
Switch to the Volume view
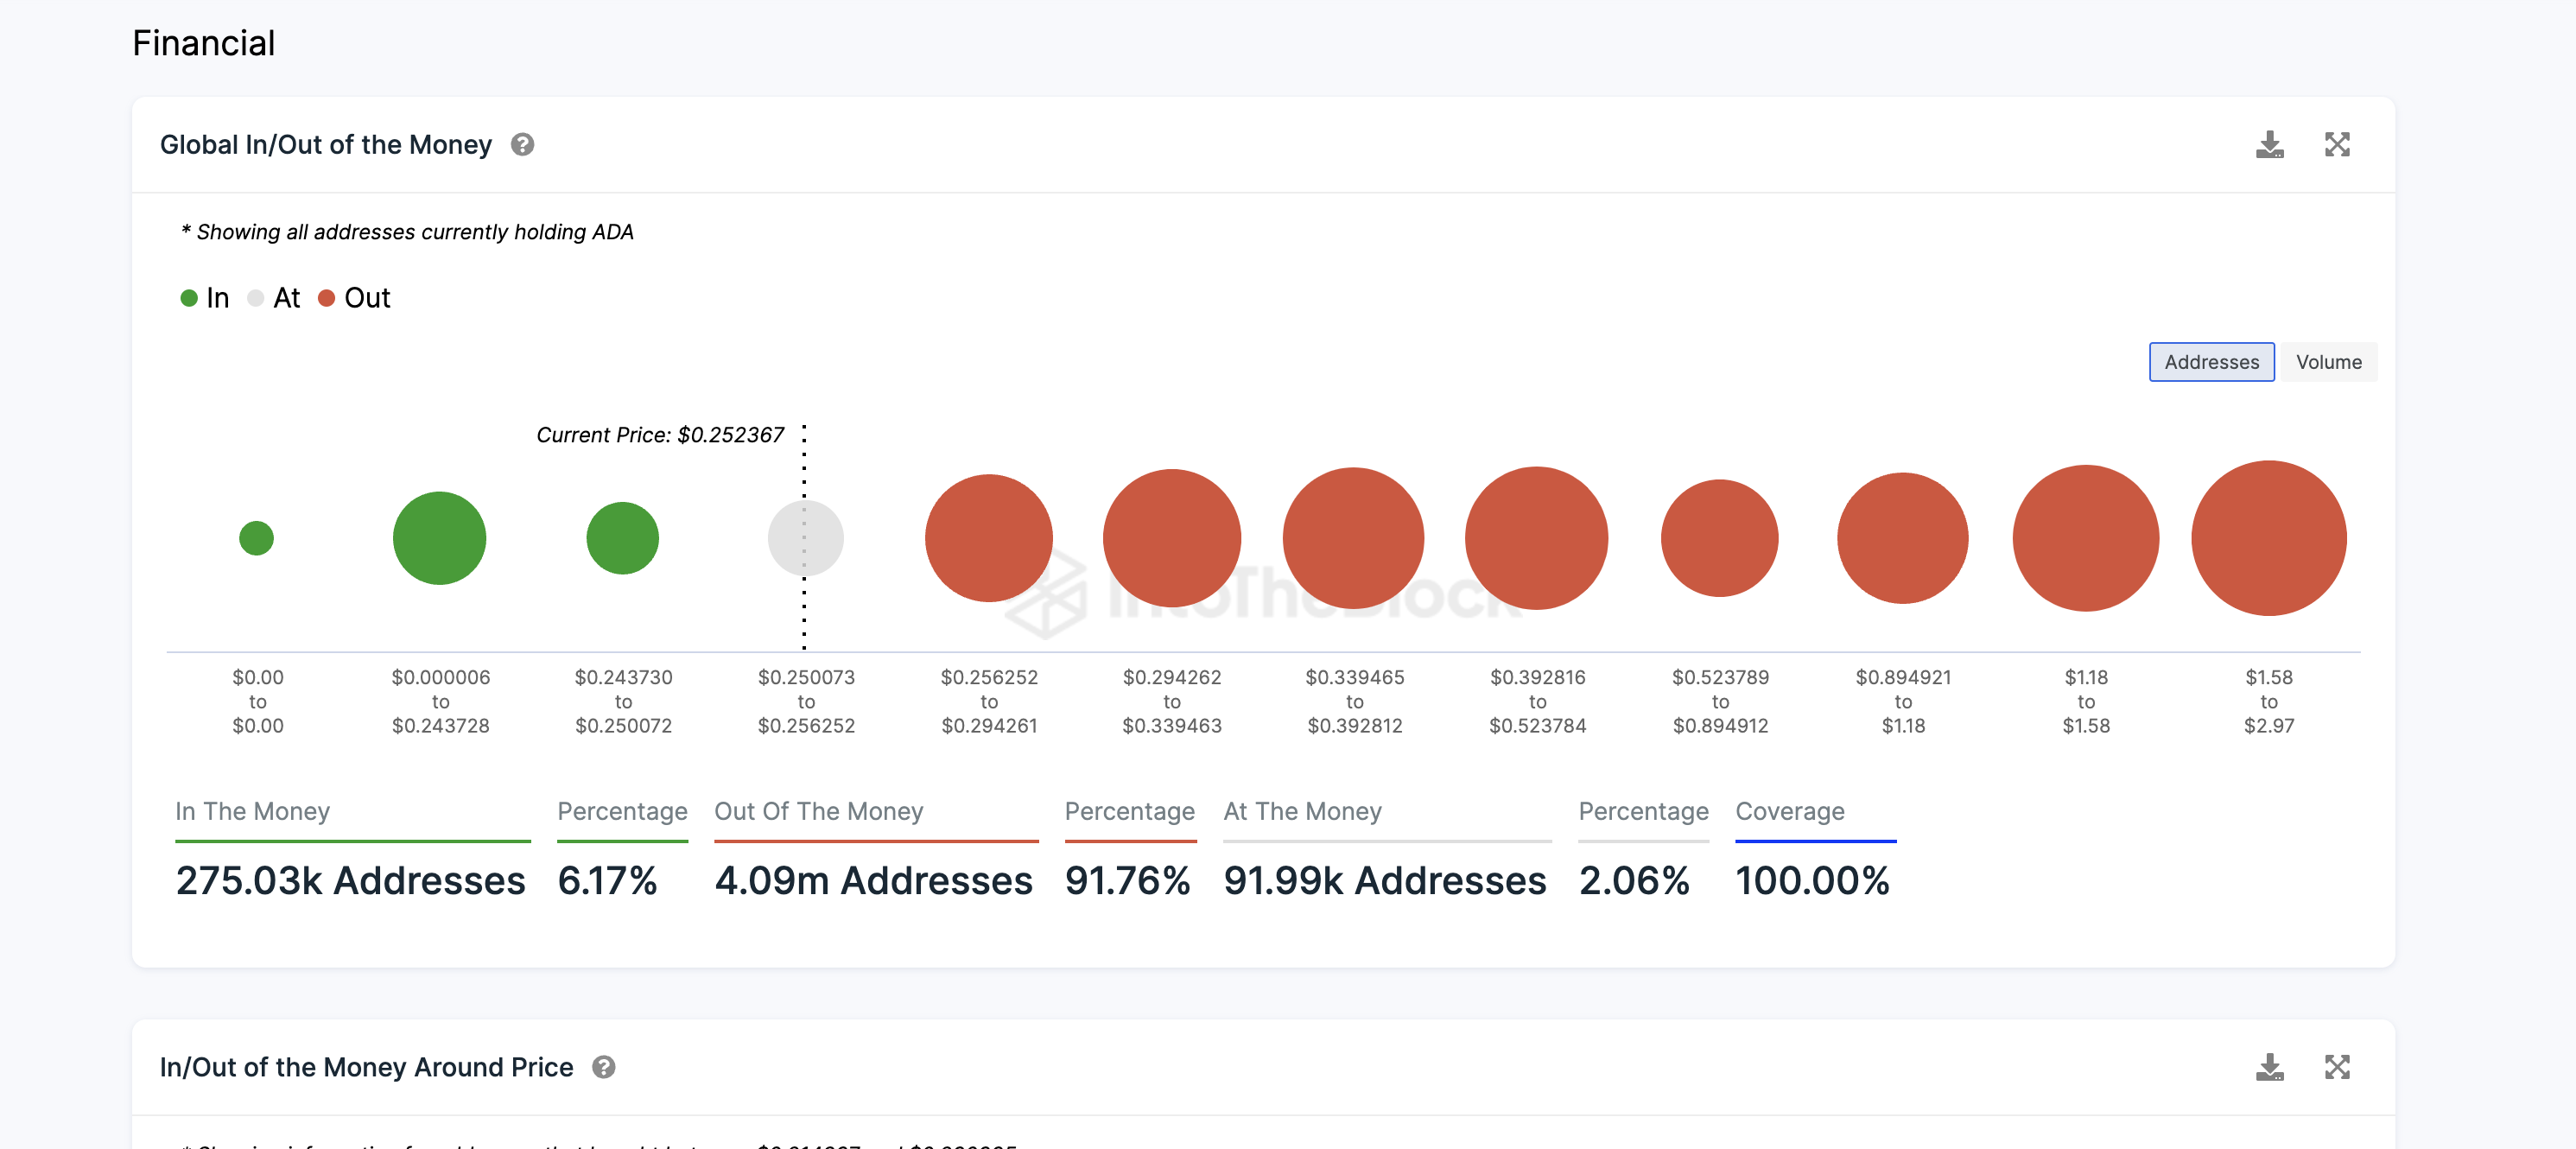click(2328, 362)
